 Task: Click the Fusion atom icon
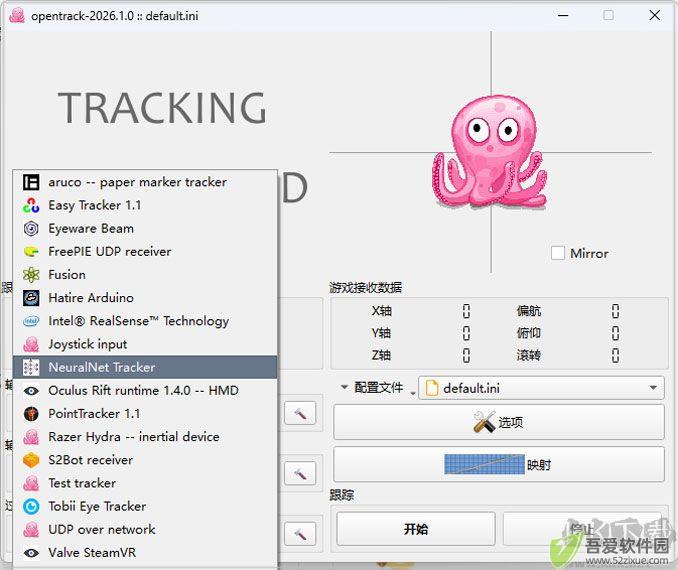(x=31, y=275)
